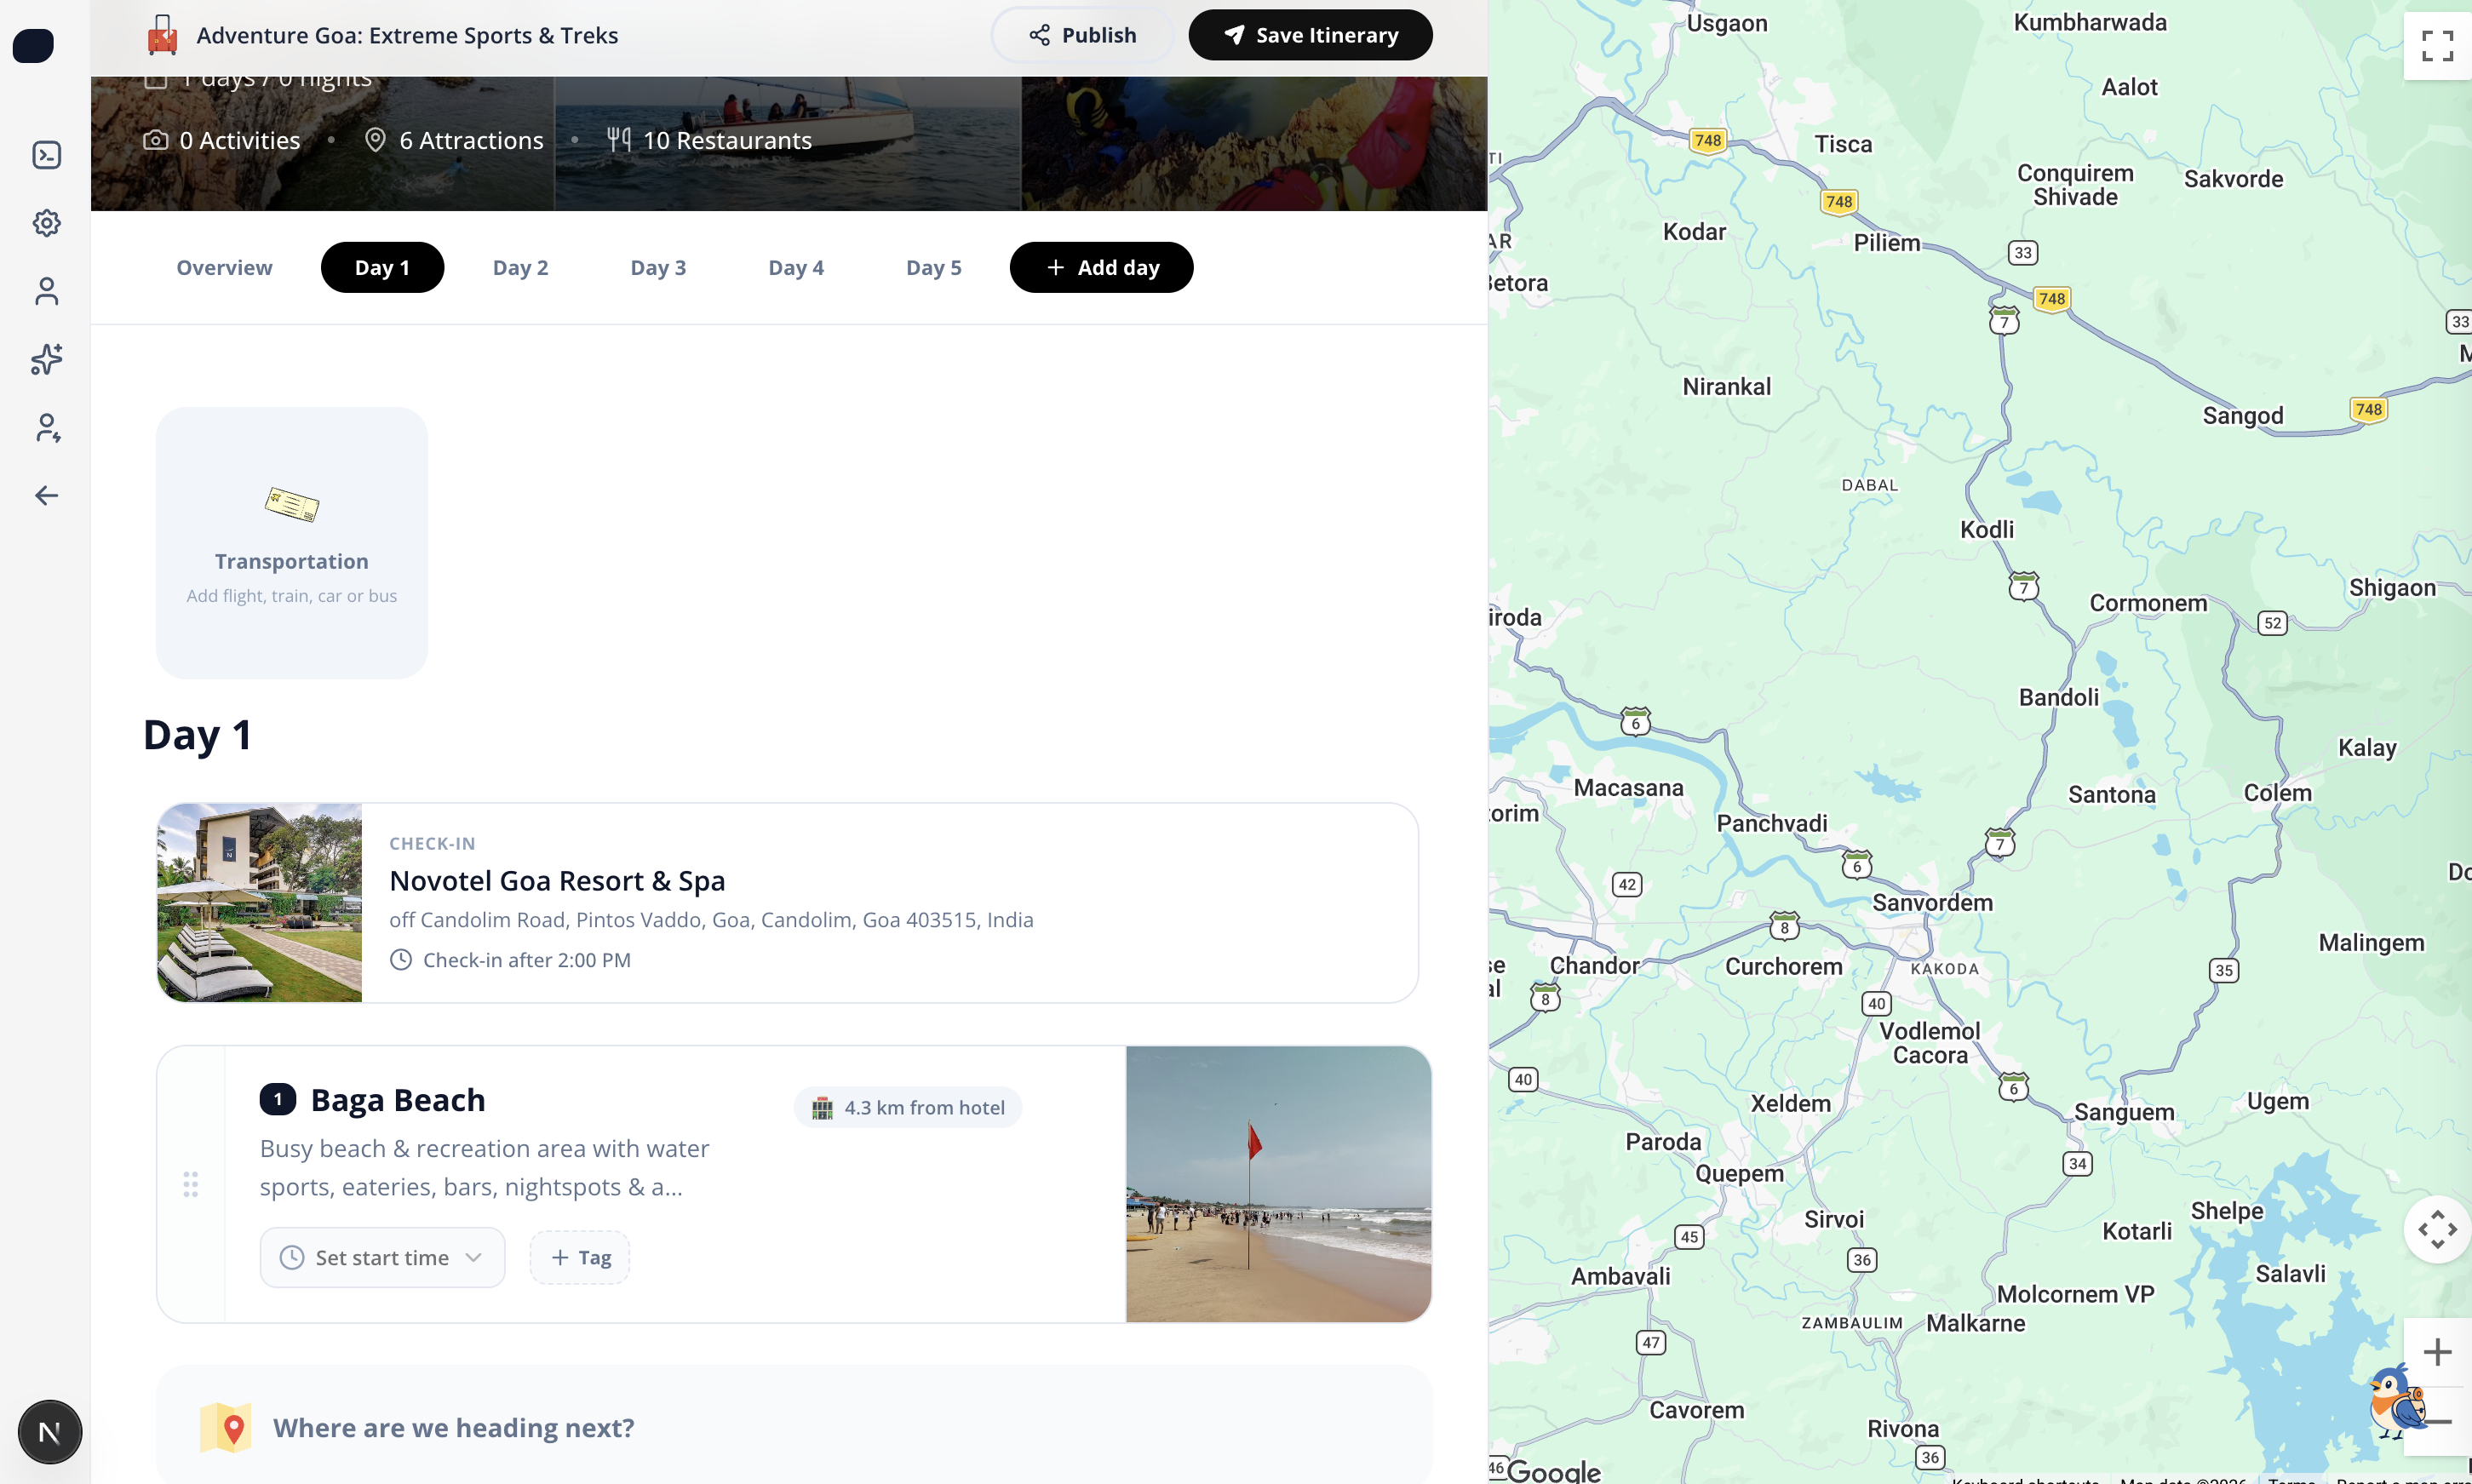2472x1484 pixels.
Task: Click 'Check-in after 2:00 PM' text
Action: (x=527, y=960)
